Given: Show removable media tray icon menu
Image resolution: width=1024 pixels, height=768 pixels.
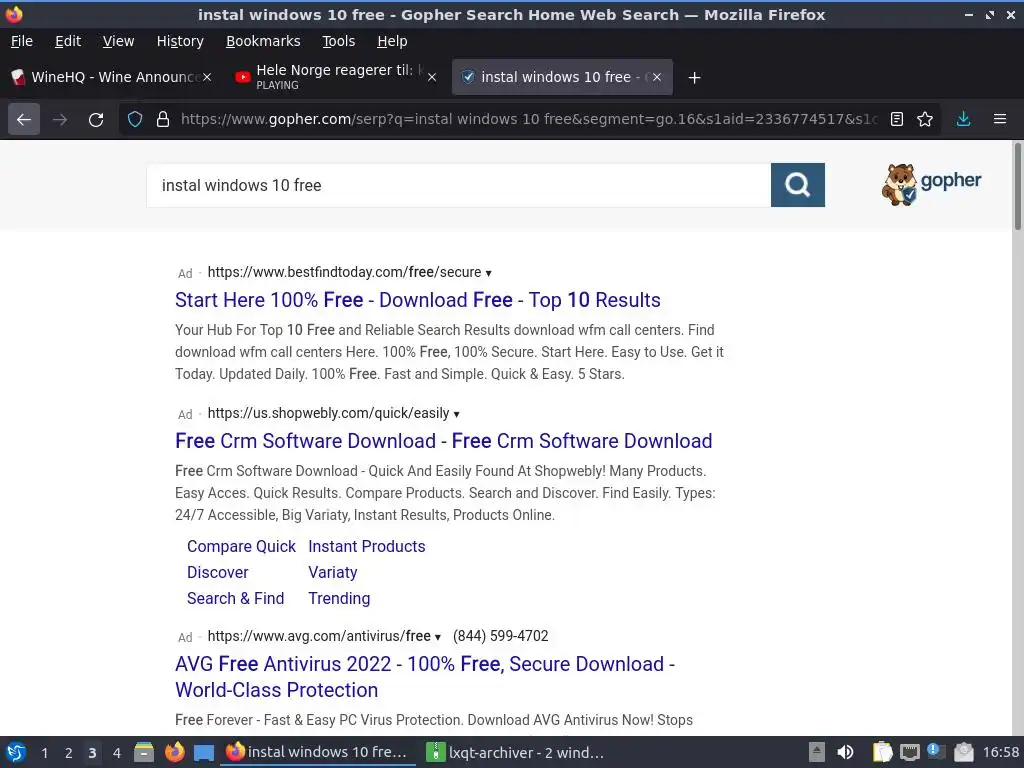Looking at the screenshot, I should [x=816, y=752].
